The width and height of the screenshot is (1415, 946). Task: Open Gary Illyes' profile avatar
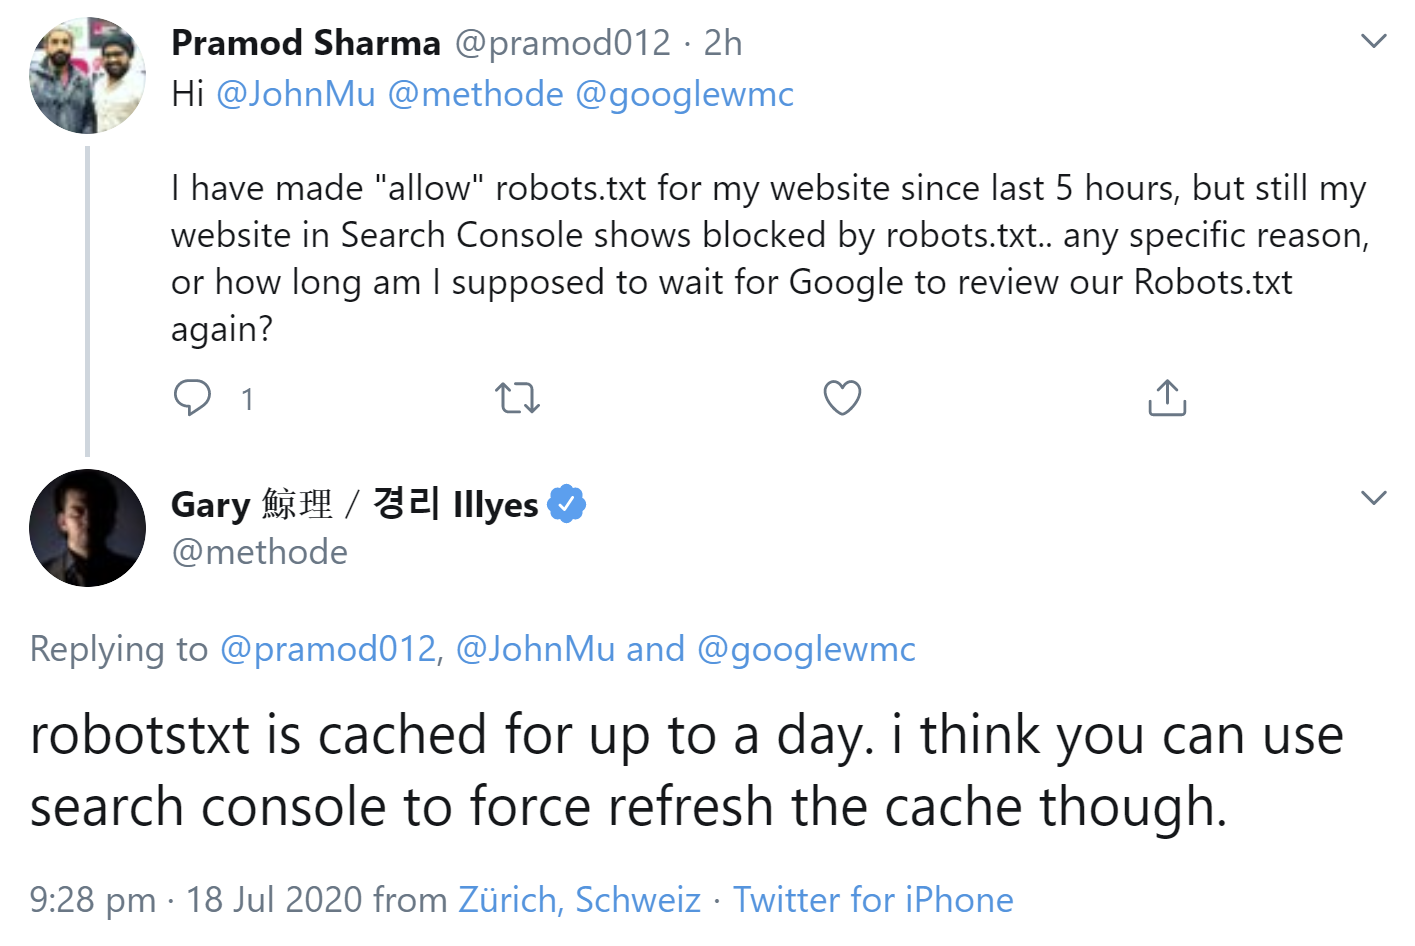coord(88,528)
